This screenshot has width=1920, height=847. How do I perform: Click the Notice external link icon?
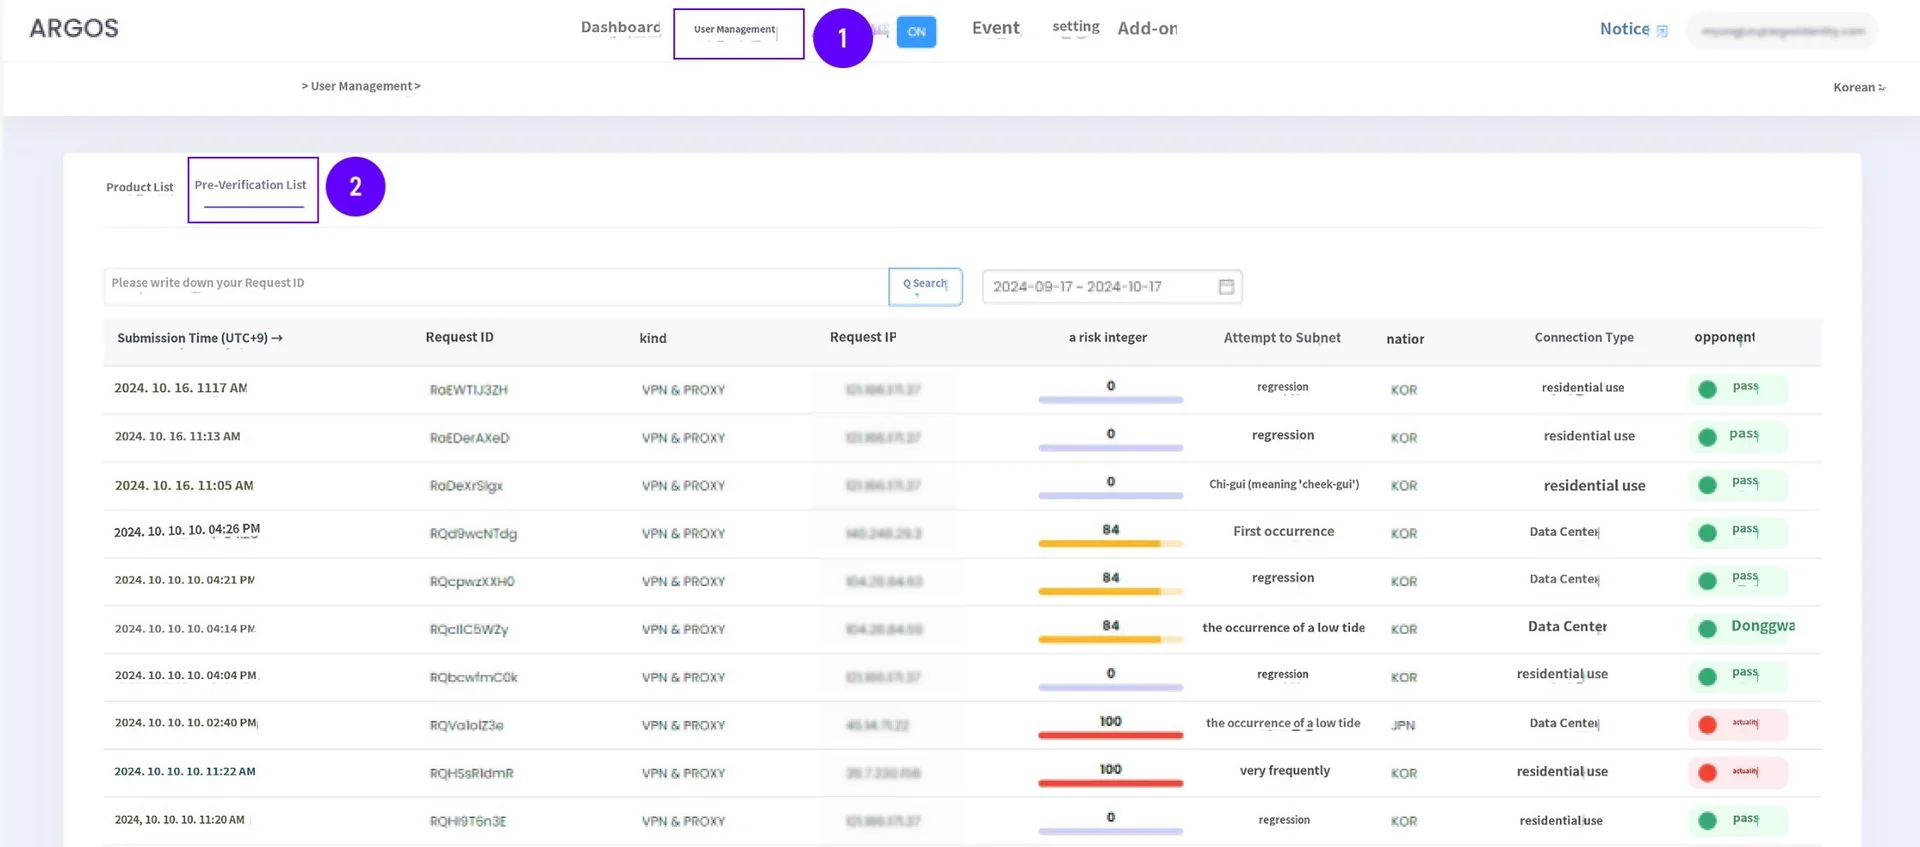(1662, 31)
